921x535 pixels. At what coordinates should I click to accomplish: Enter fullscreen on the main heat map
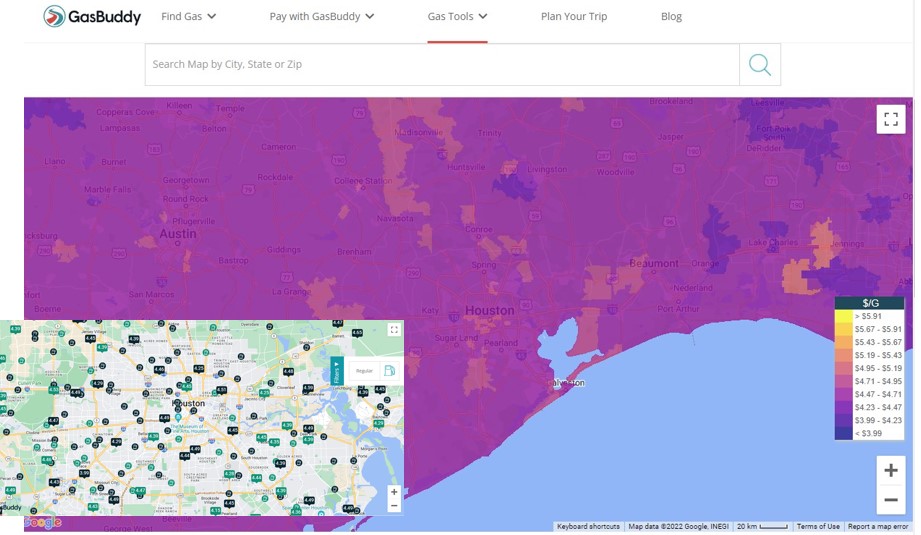pos(890,119)
